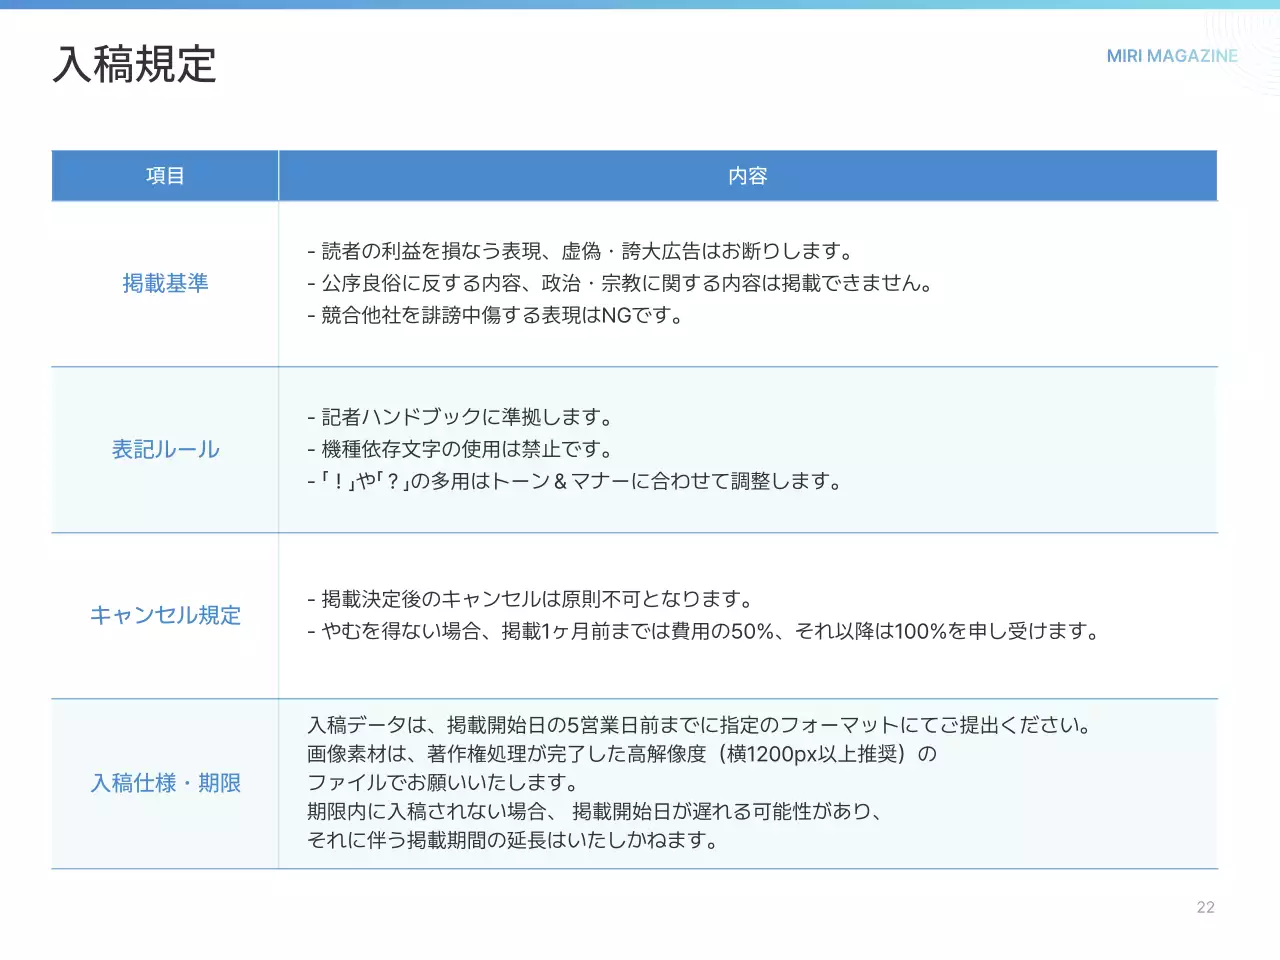The height and width of the screenshot is (960, 1280).
Task: Click the page number 22
Action: [1205, 907]
